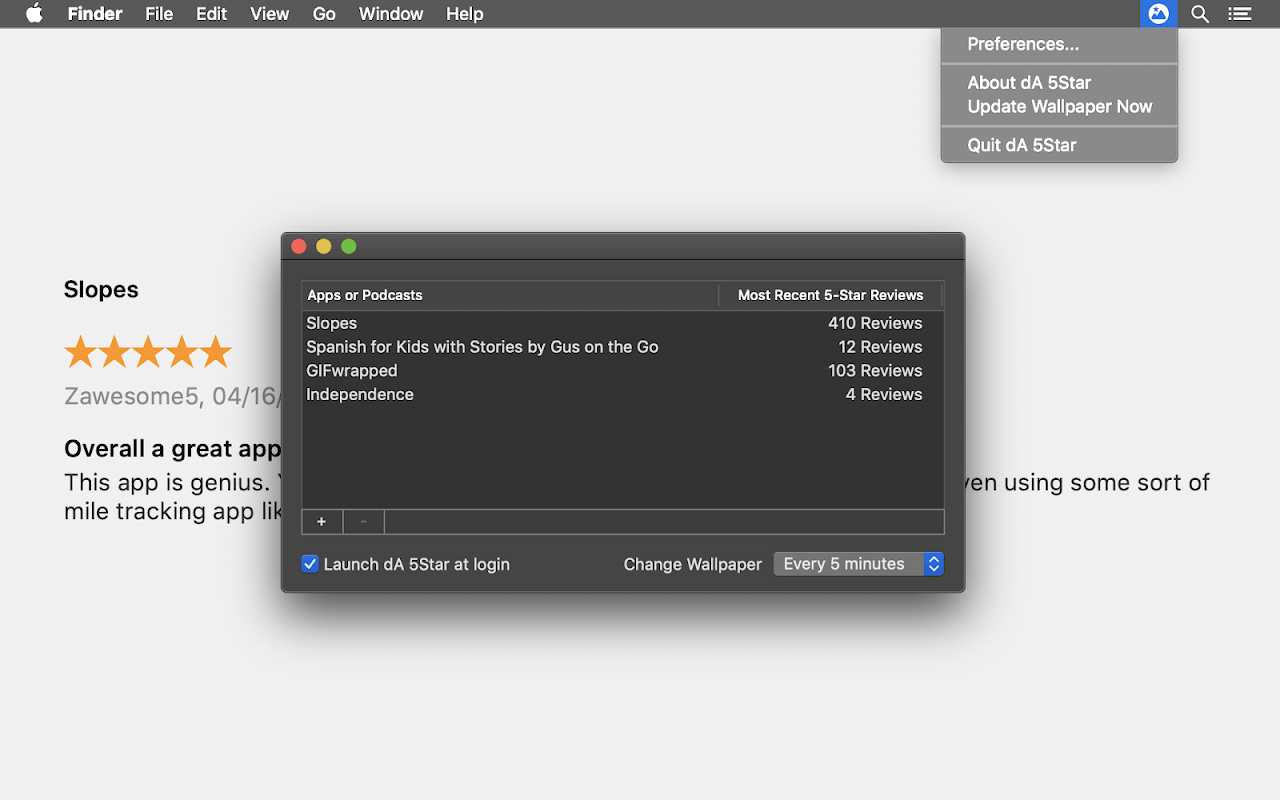Select About dA 5Star menu entry
The width and height of the screenshot is (1280, 800).
[1059, 83]
